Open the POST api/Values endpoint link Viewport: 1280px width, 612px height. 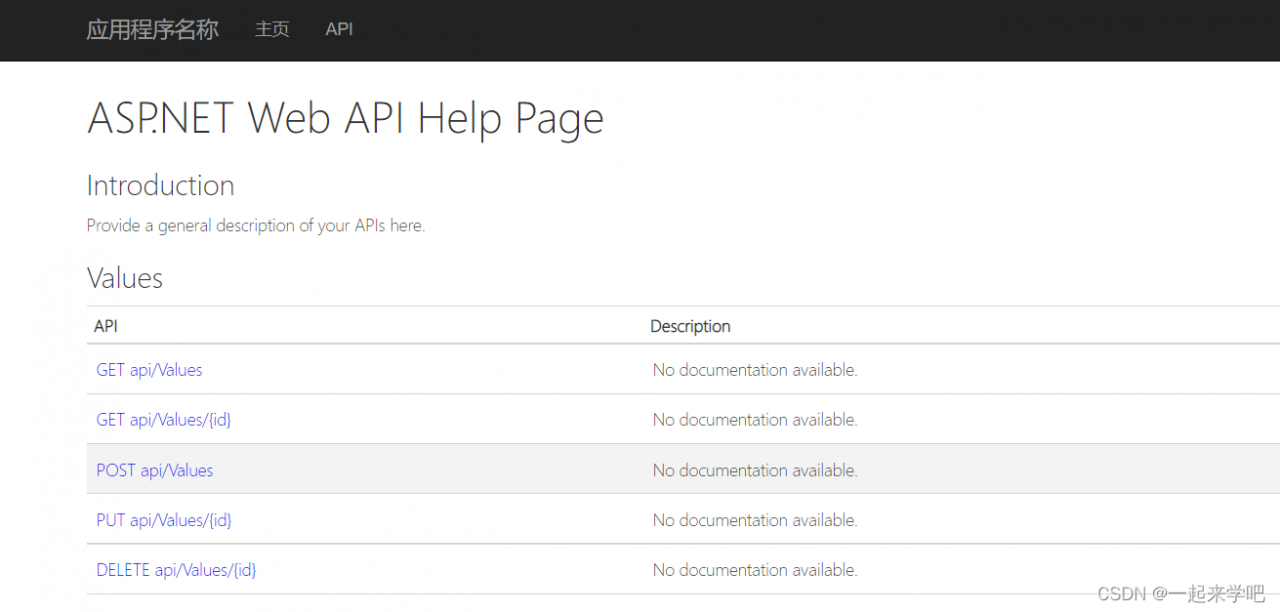tap(154, 470)
